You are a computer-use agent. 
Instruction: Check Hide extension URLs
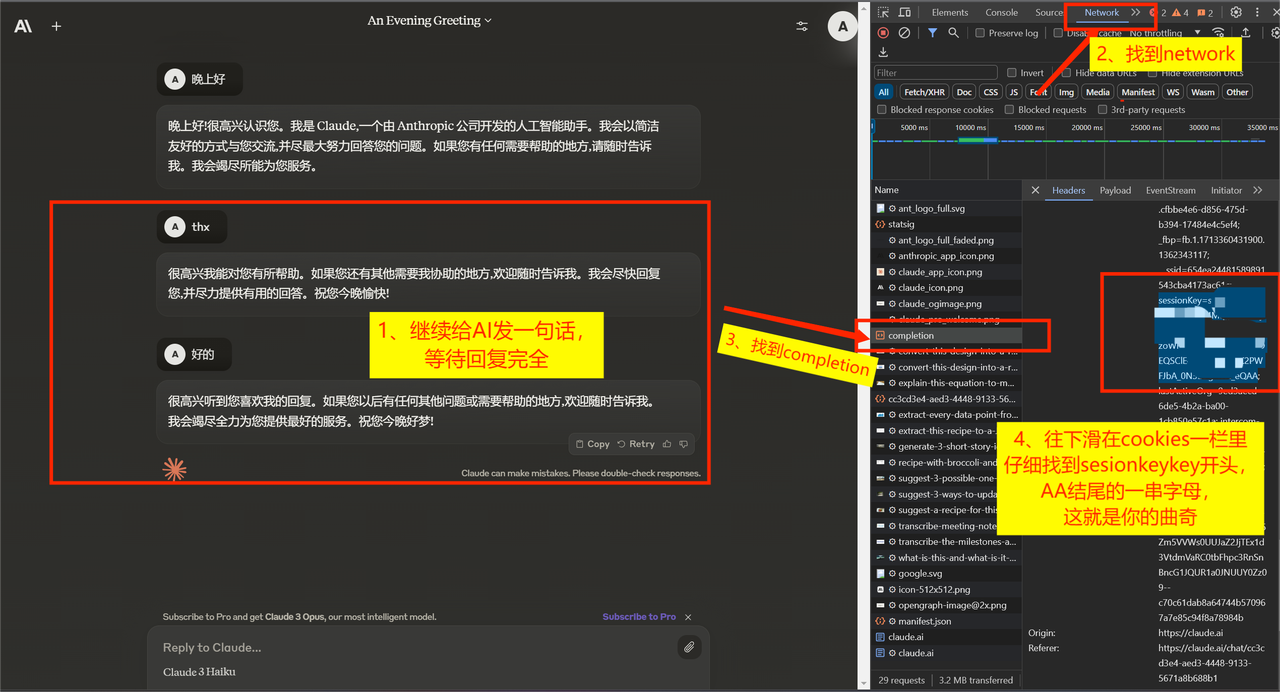(x=1152, y=73)
